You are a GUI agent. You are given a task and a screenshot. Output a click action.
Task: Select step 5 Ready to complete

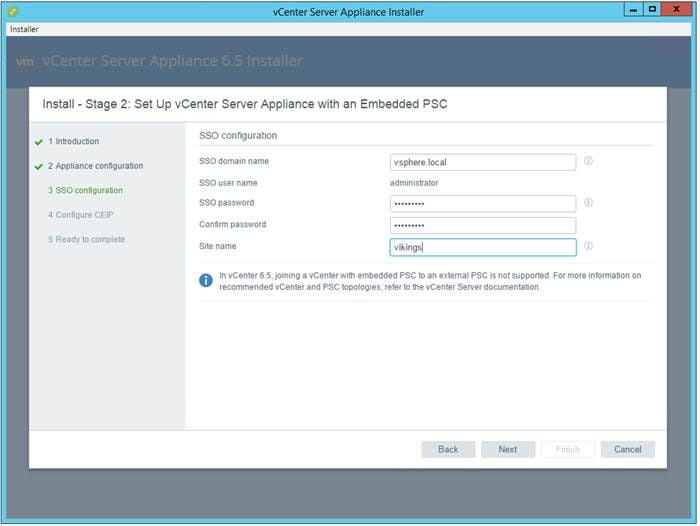tap(87, 239)
